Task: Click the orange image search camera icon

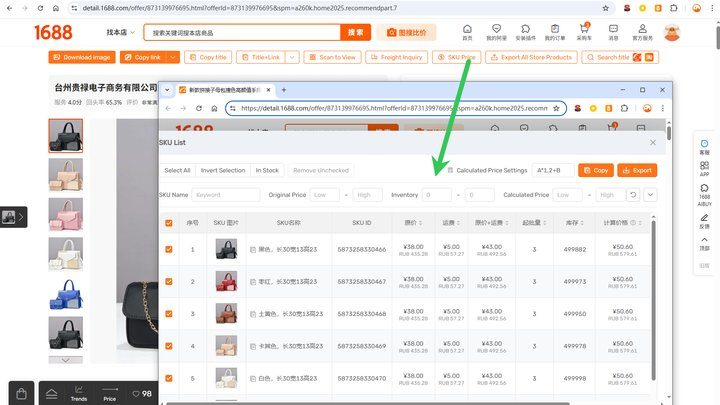Action: point(391,33)
